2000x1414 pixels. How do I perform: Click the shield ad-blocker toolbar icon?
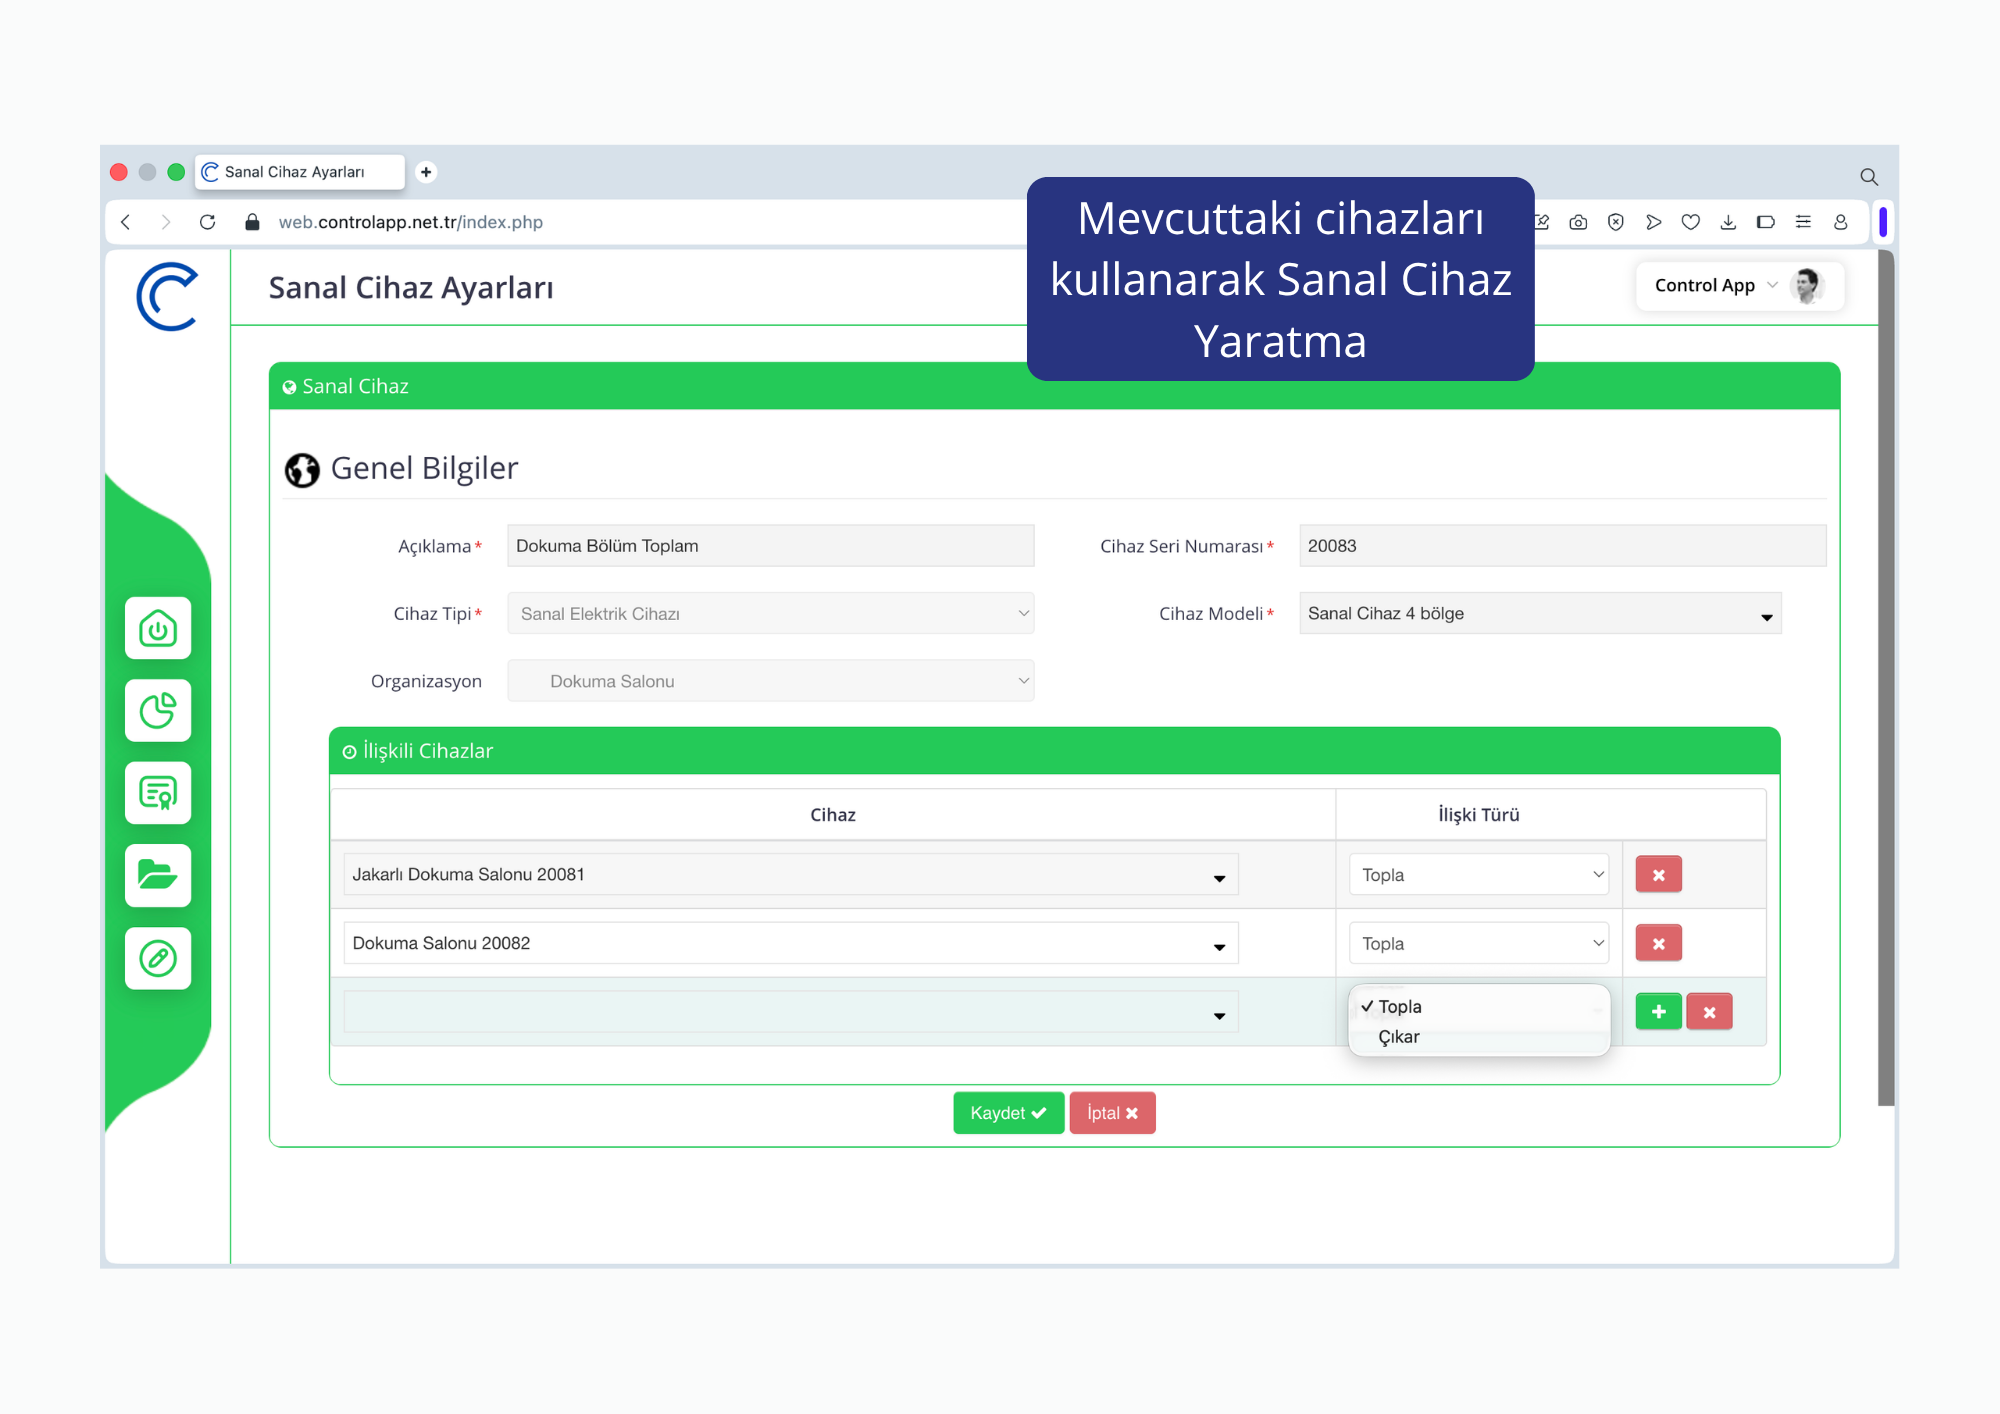coord(1615,222)
